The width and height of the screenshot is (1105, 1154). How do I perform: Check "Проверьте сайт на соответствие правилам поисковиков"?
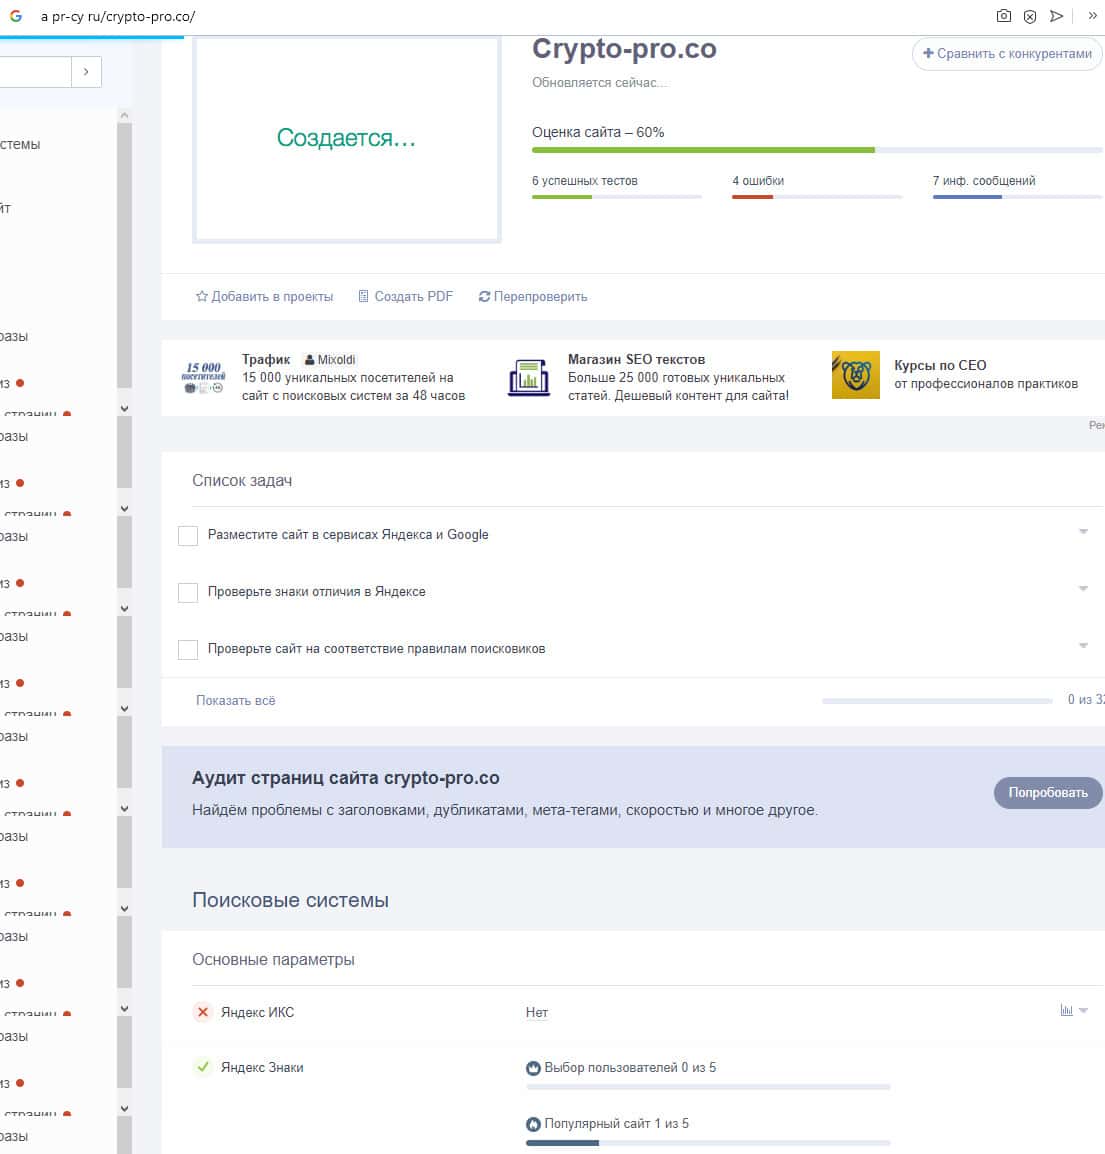(x=188, y=650)
